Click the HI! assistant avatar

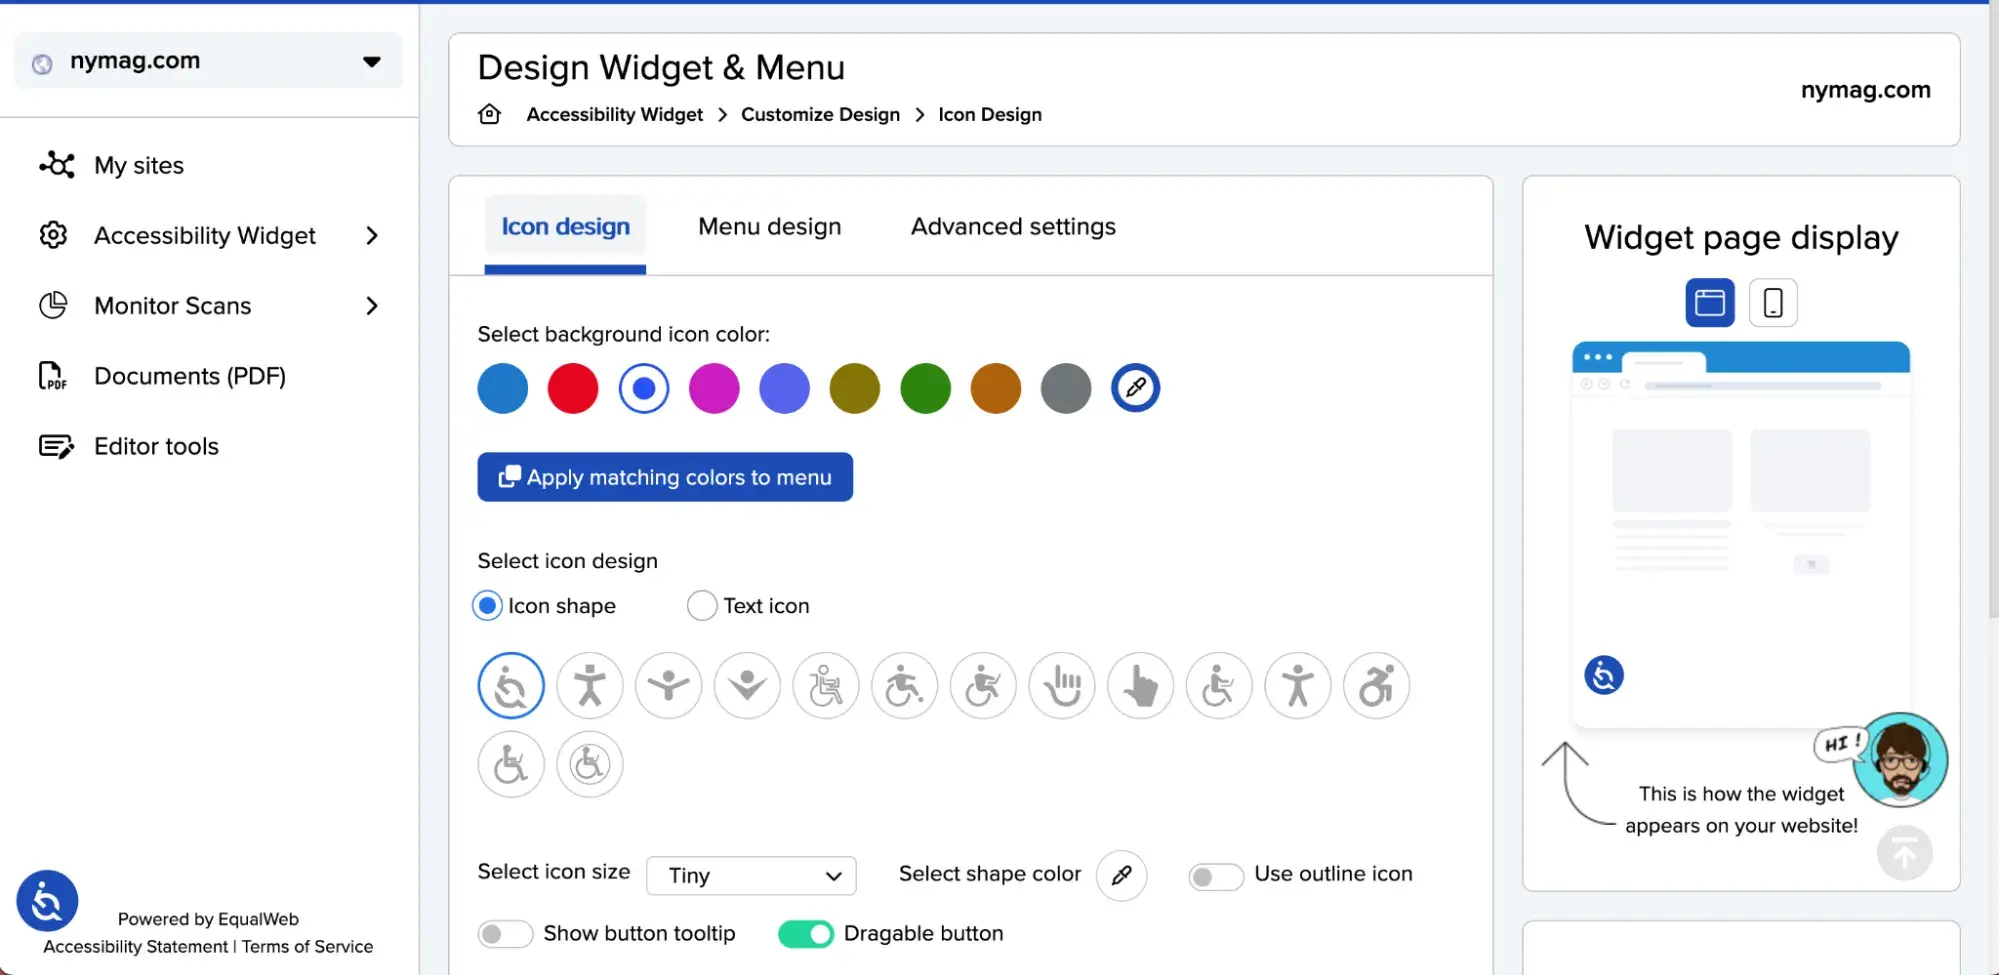click(x=1900, y=760)
